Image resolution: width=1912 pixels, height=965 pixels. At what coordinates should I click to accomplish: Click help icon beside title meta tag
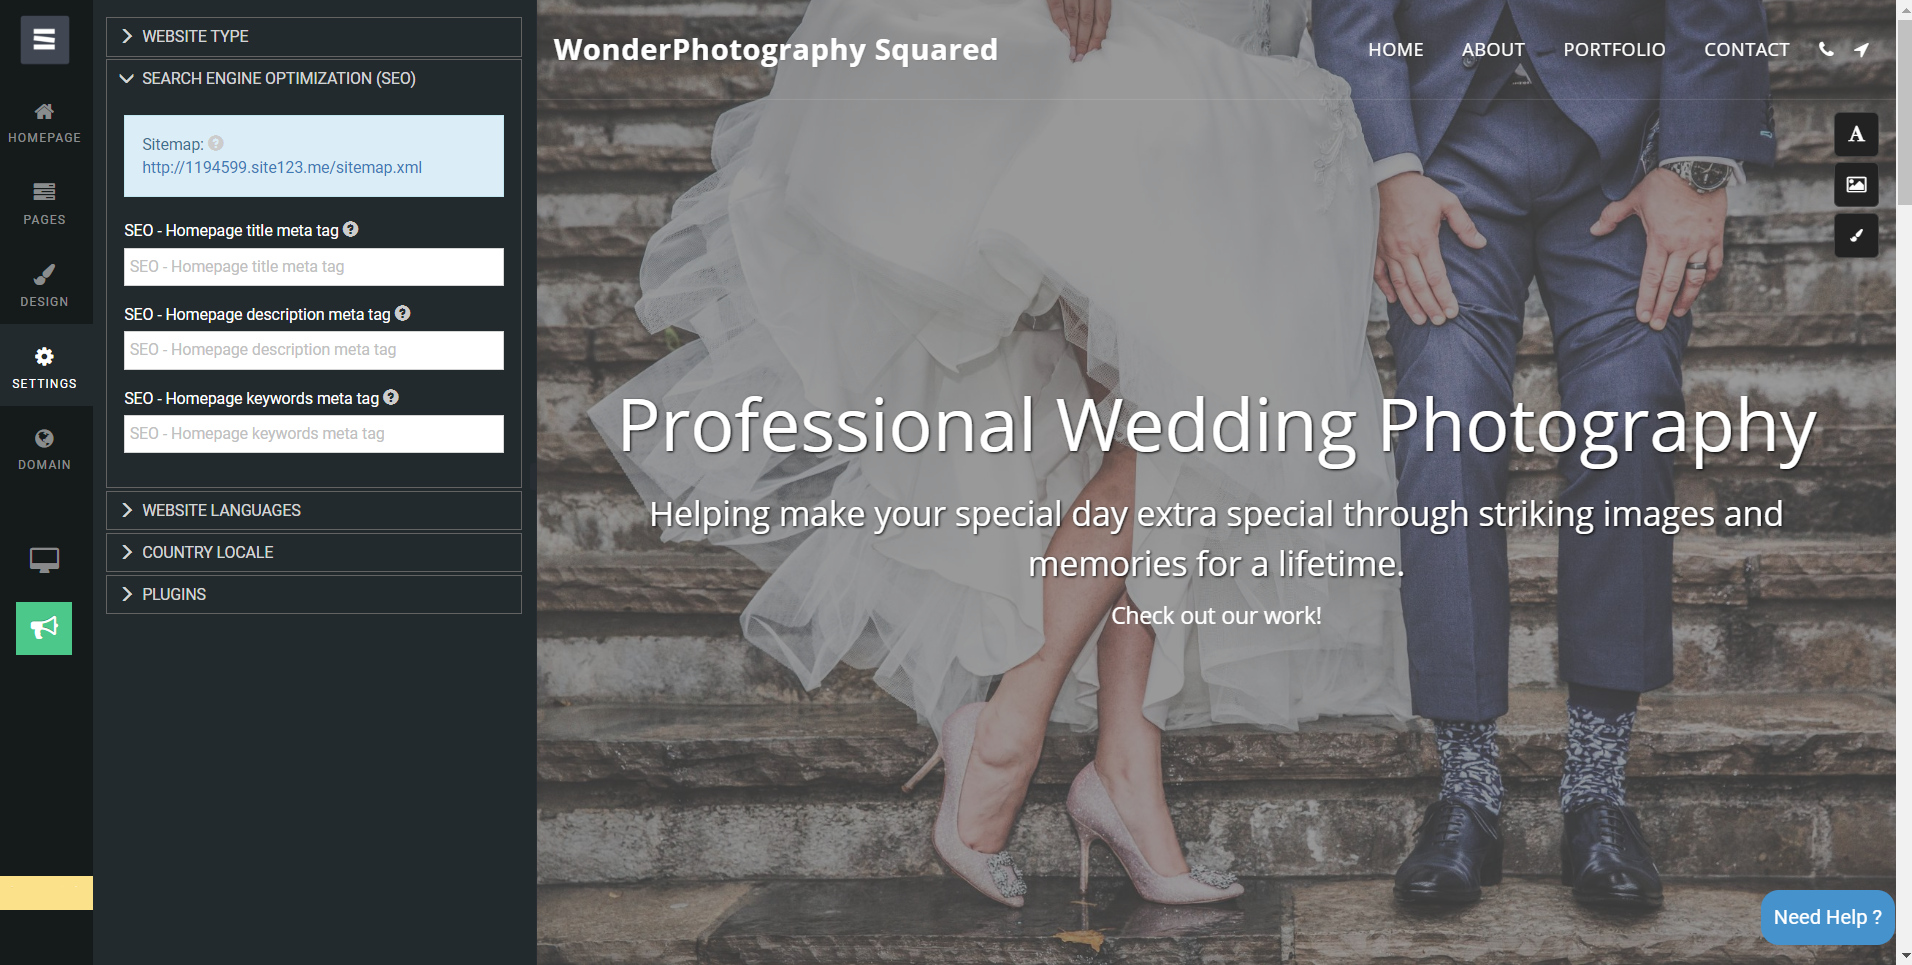point(351,229)
